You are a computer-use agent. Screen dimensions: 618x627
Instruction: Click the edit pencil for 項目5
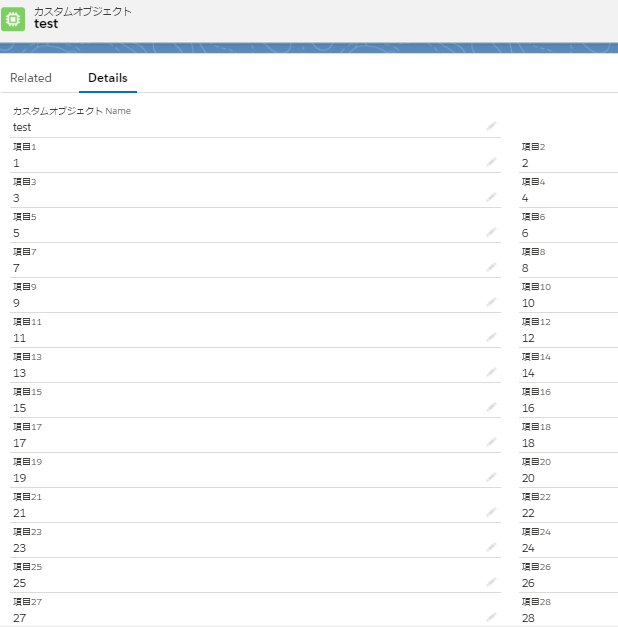click(x=491, y=232)
